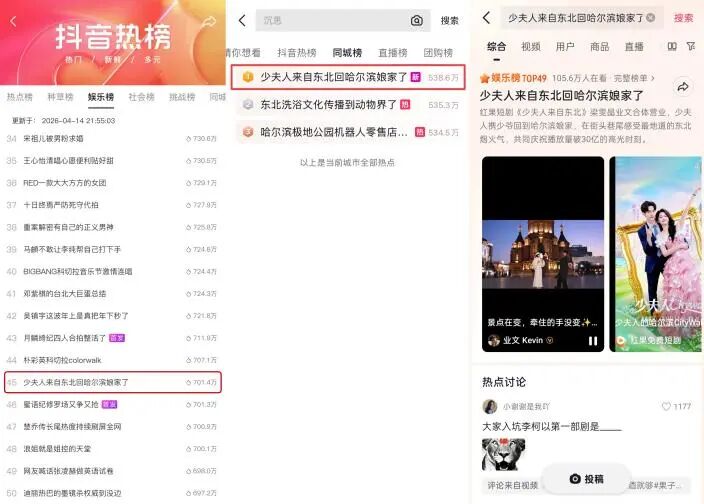Open the first 同城榜 topic 少夫人来自东北回哈尔滨娘家了
The height and width of the screenshot is (504, 704).
pos(348,77)
